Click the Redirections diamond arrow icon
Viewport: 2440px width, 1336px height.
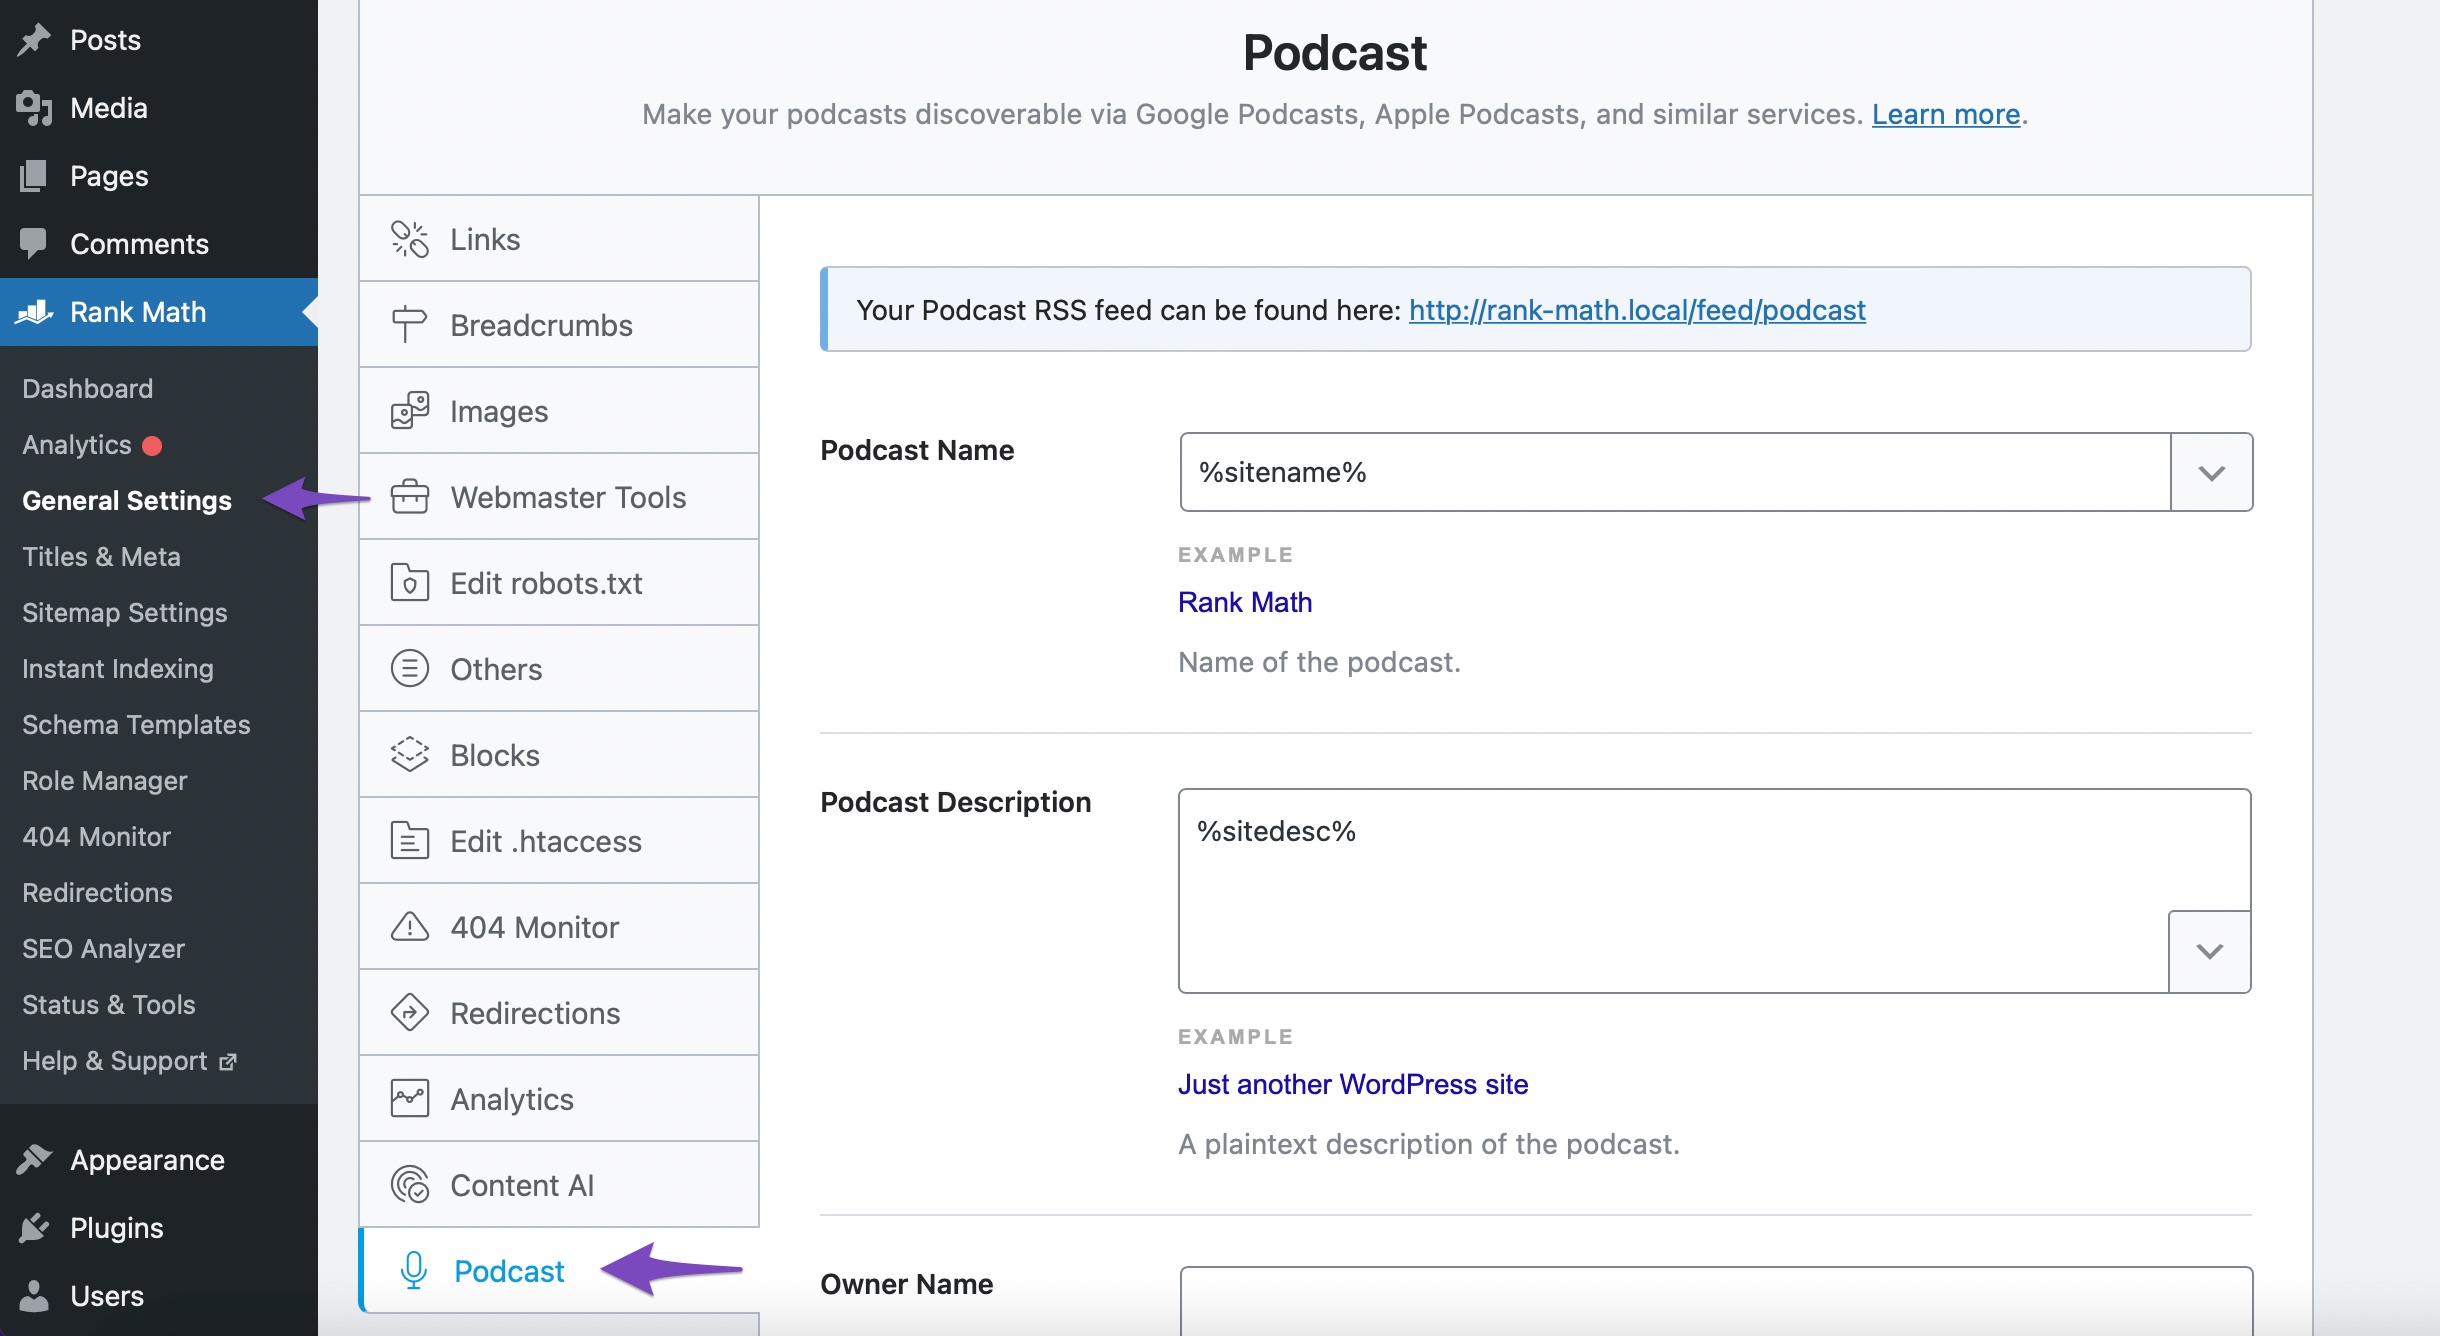click(409, 1013)
